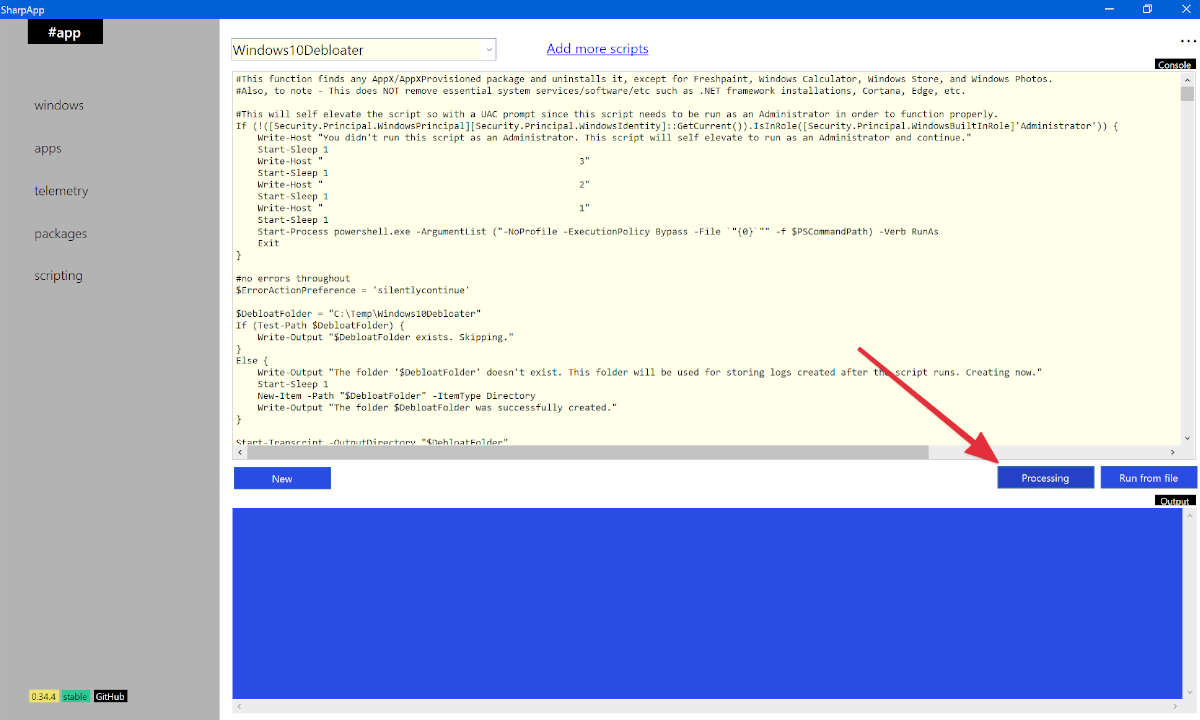Click the script editor's scroll-right arrow
The width and height of the screenshot is (1200, 720).
(x=1174, y=453)
